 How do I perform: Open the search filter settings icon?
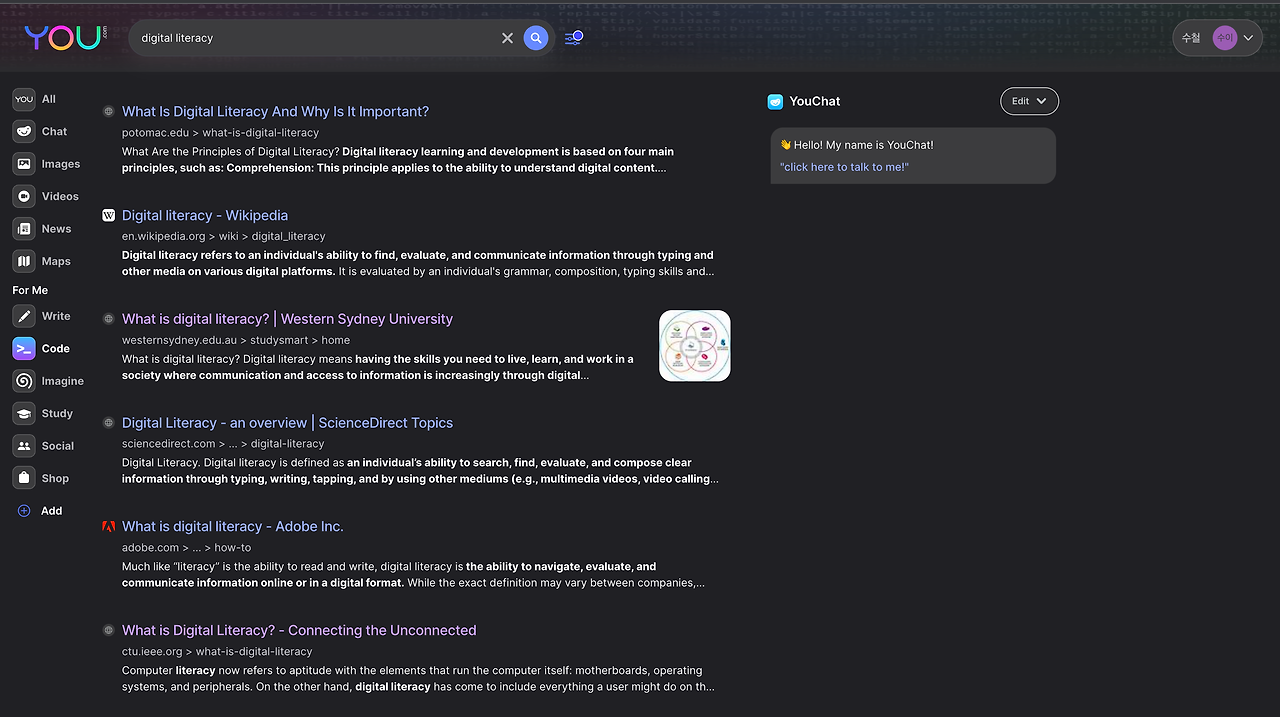(573, 38)
